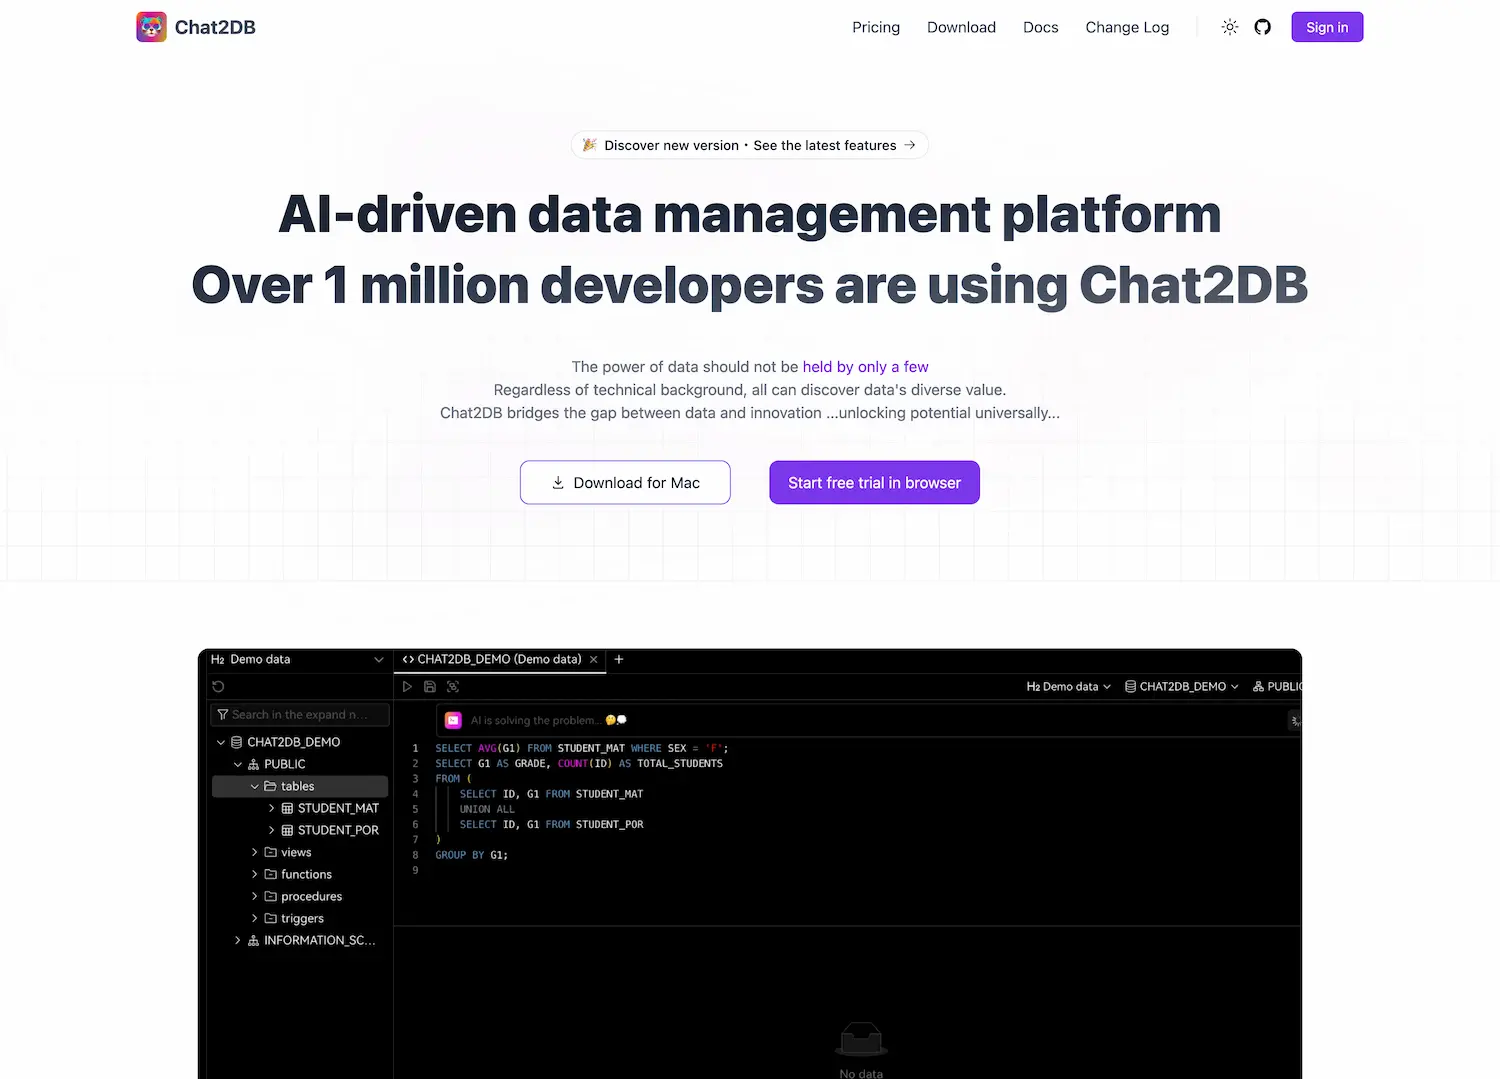Open the Docs page from the navigation
The height and width of the screenshot is (1079, 1500).
pos(1040,27)
